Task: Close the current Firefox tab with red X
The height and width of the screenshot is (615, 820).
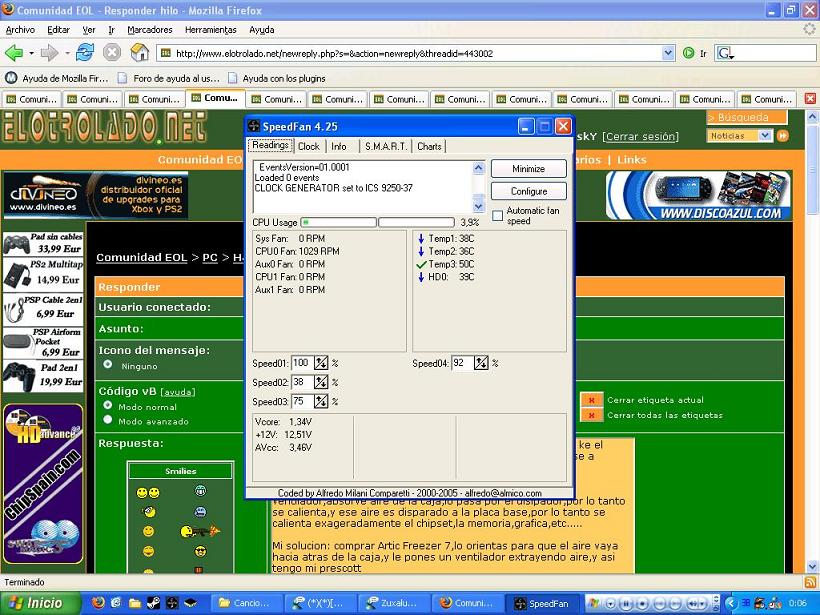Action: tap(810, 98)
